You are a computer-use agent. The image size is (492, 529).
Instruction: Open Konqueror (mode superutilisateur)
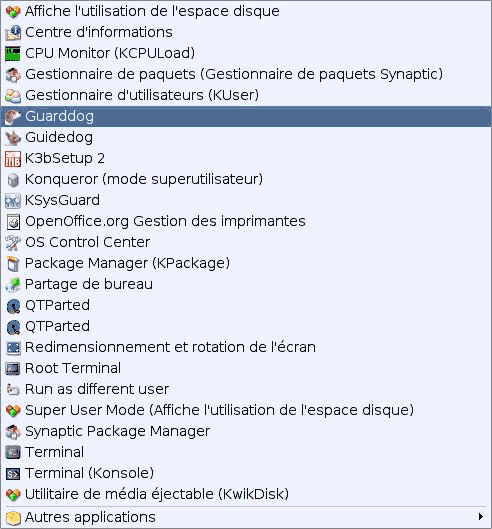pos(246,179)
